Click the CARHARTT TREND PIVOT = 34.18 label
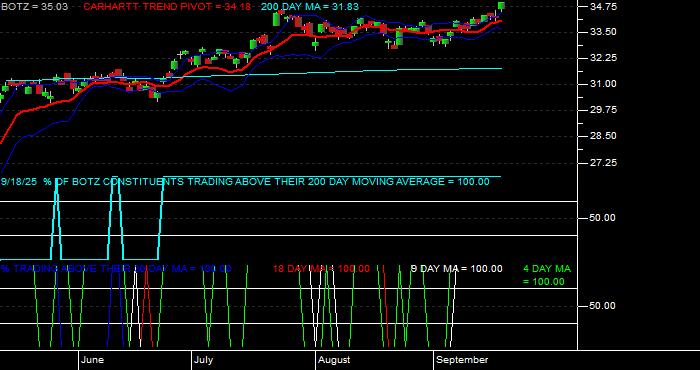The image size is (700, 370). 167,7
